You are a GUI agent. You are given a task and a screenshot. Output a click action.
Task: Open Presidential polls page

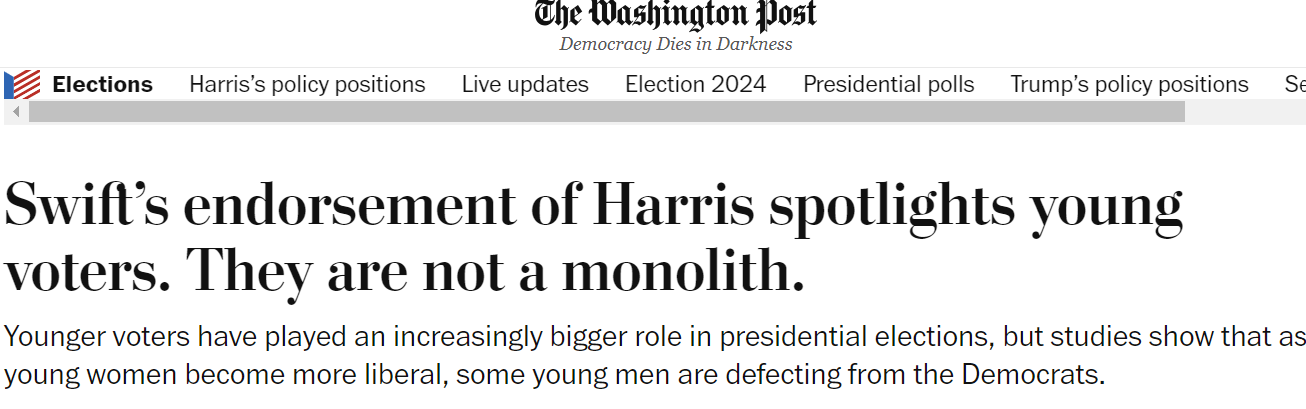tap(888, 85)
